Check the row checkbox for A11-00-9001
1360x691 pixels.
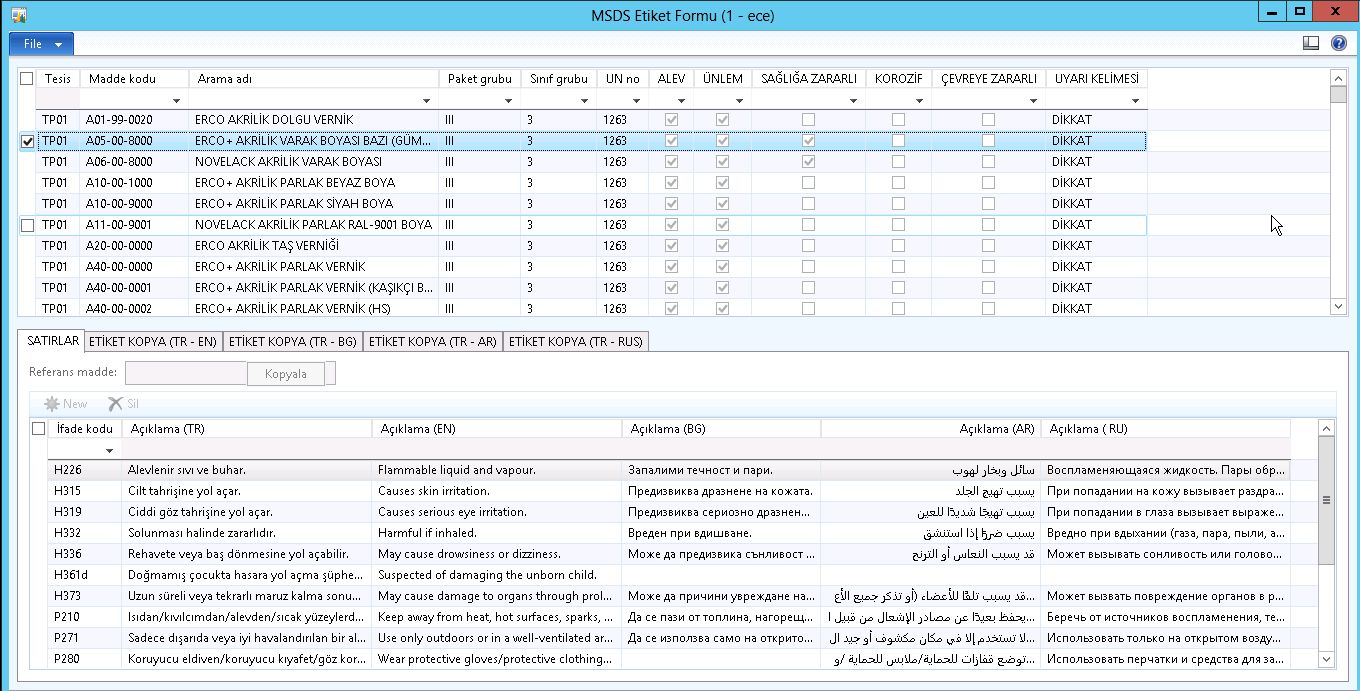click(x=27, y=225)
